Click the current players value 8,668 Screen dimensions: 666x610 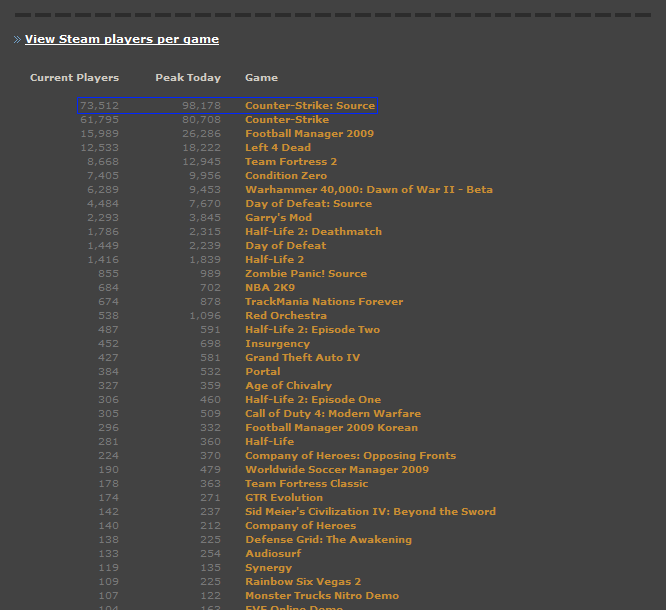pyautogui.click(x=103, y=161)
